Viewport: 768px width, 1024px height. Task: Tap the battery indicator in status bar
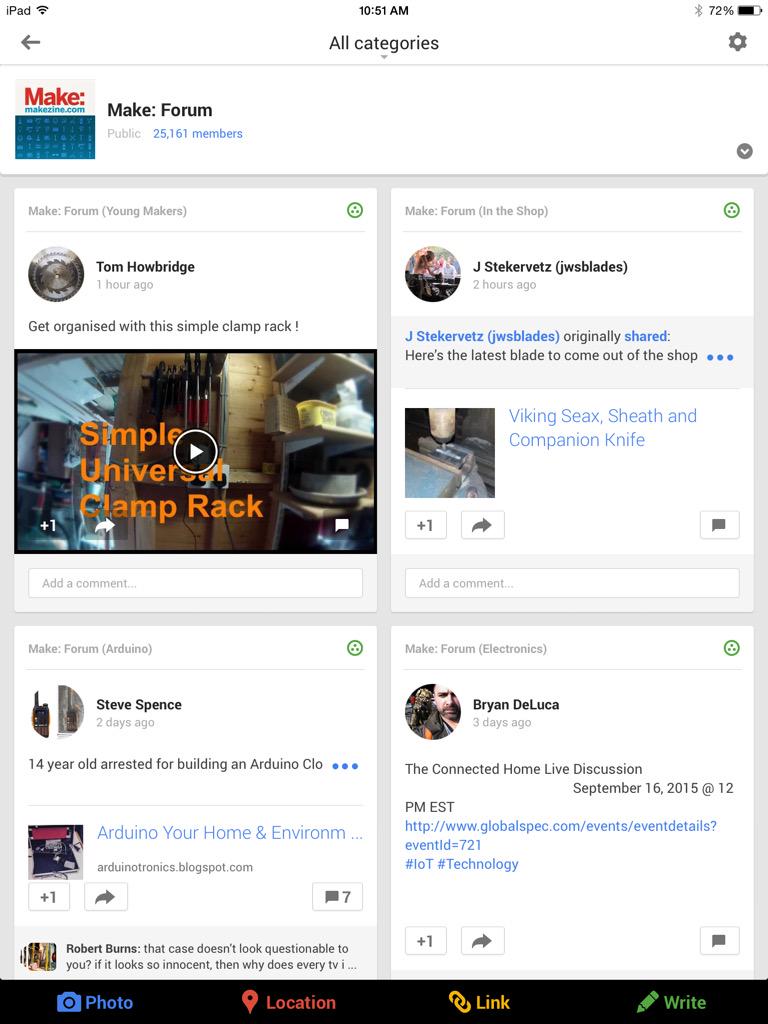tap(749, 10)
